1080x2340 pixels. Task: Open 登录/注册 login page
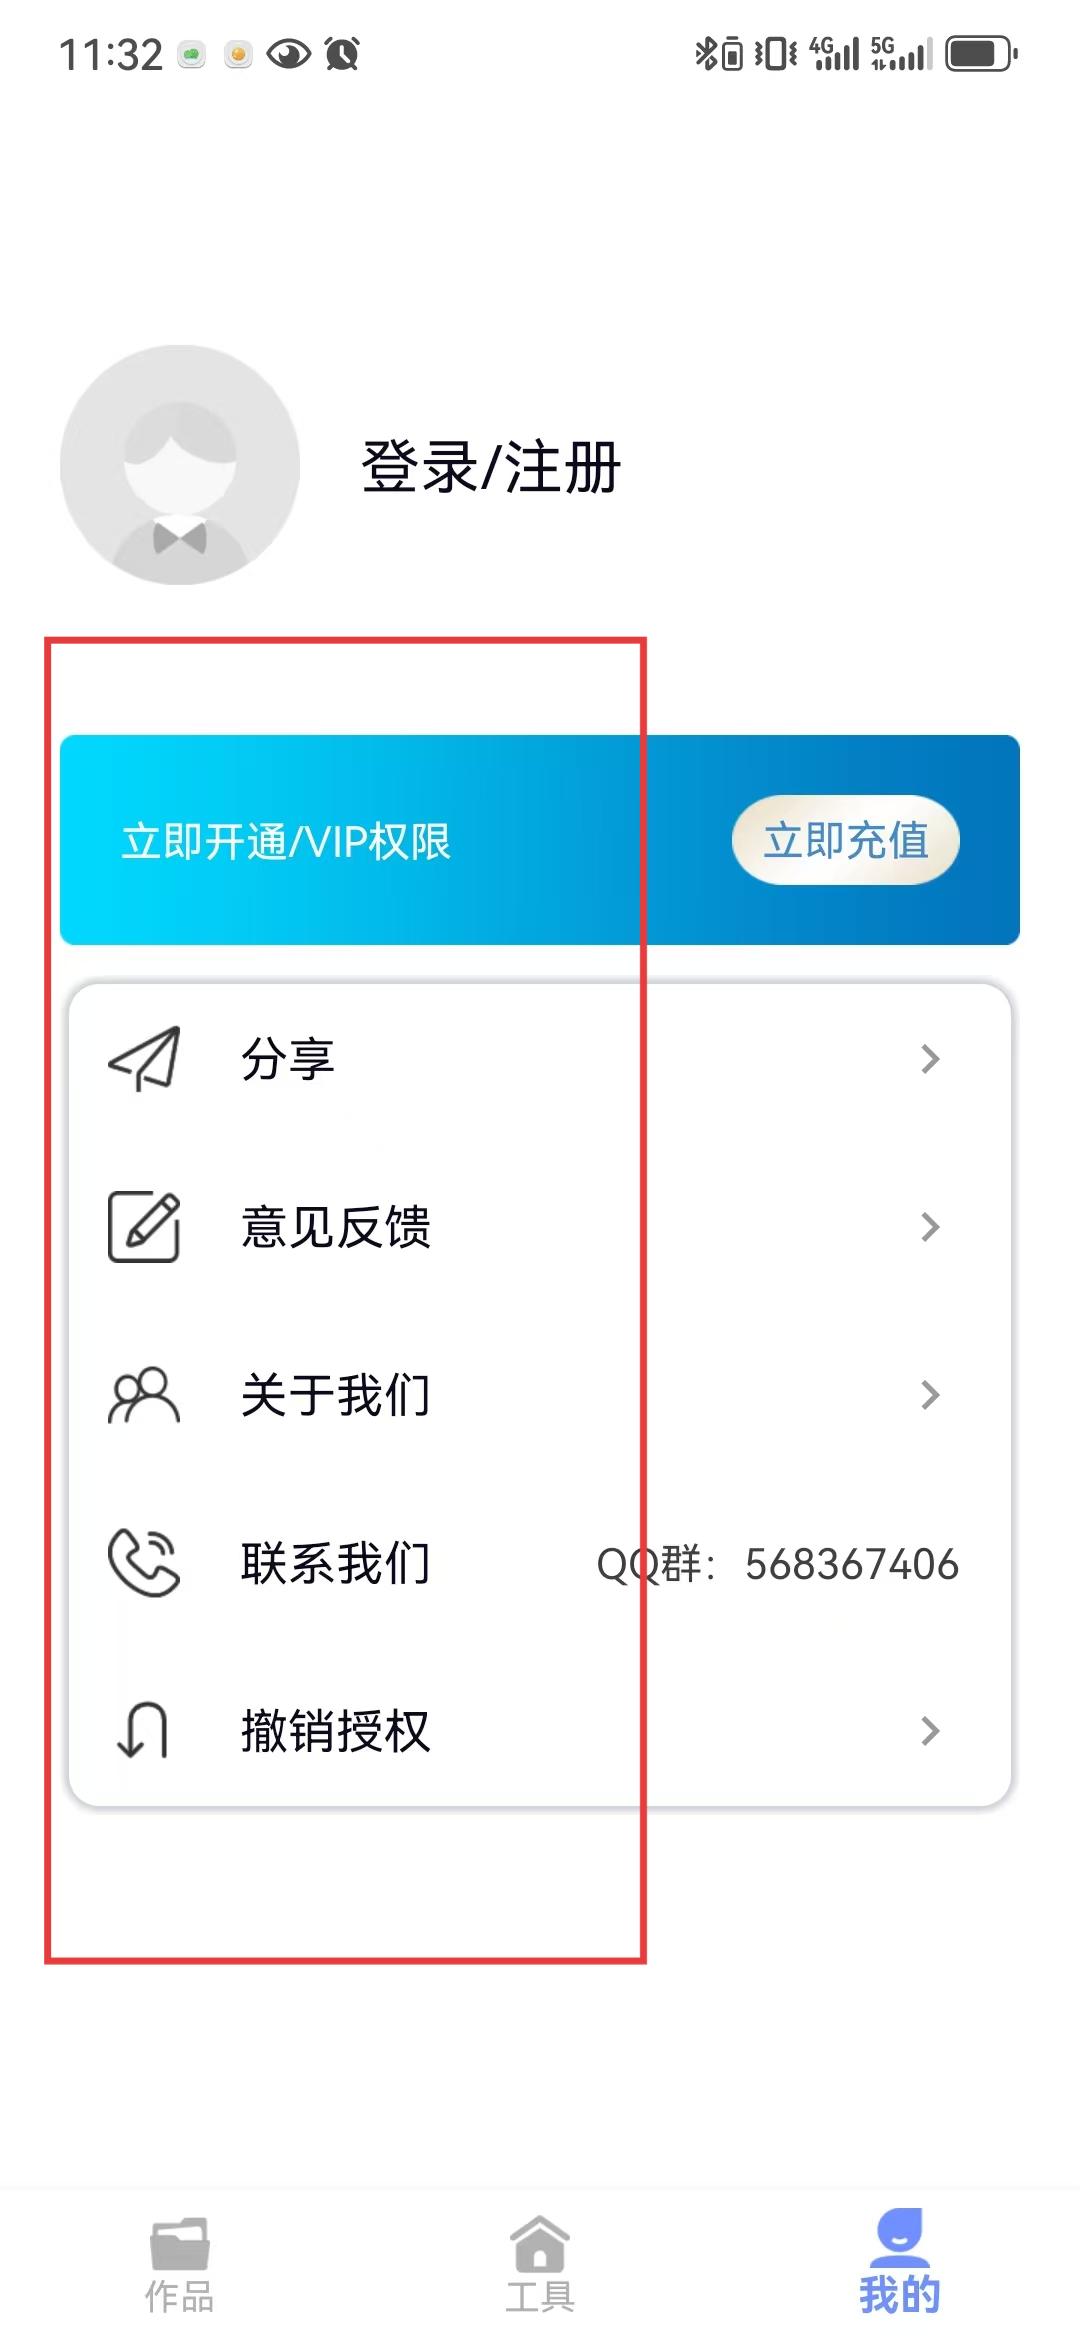pos(491,467)
